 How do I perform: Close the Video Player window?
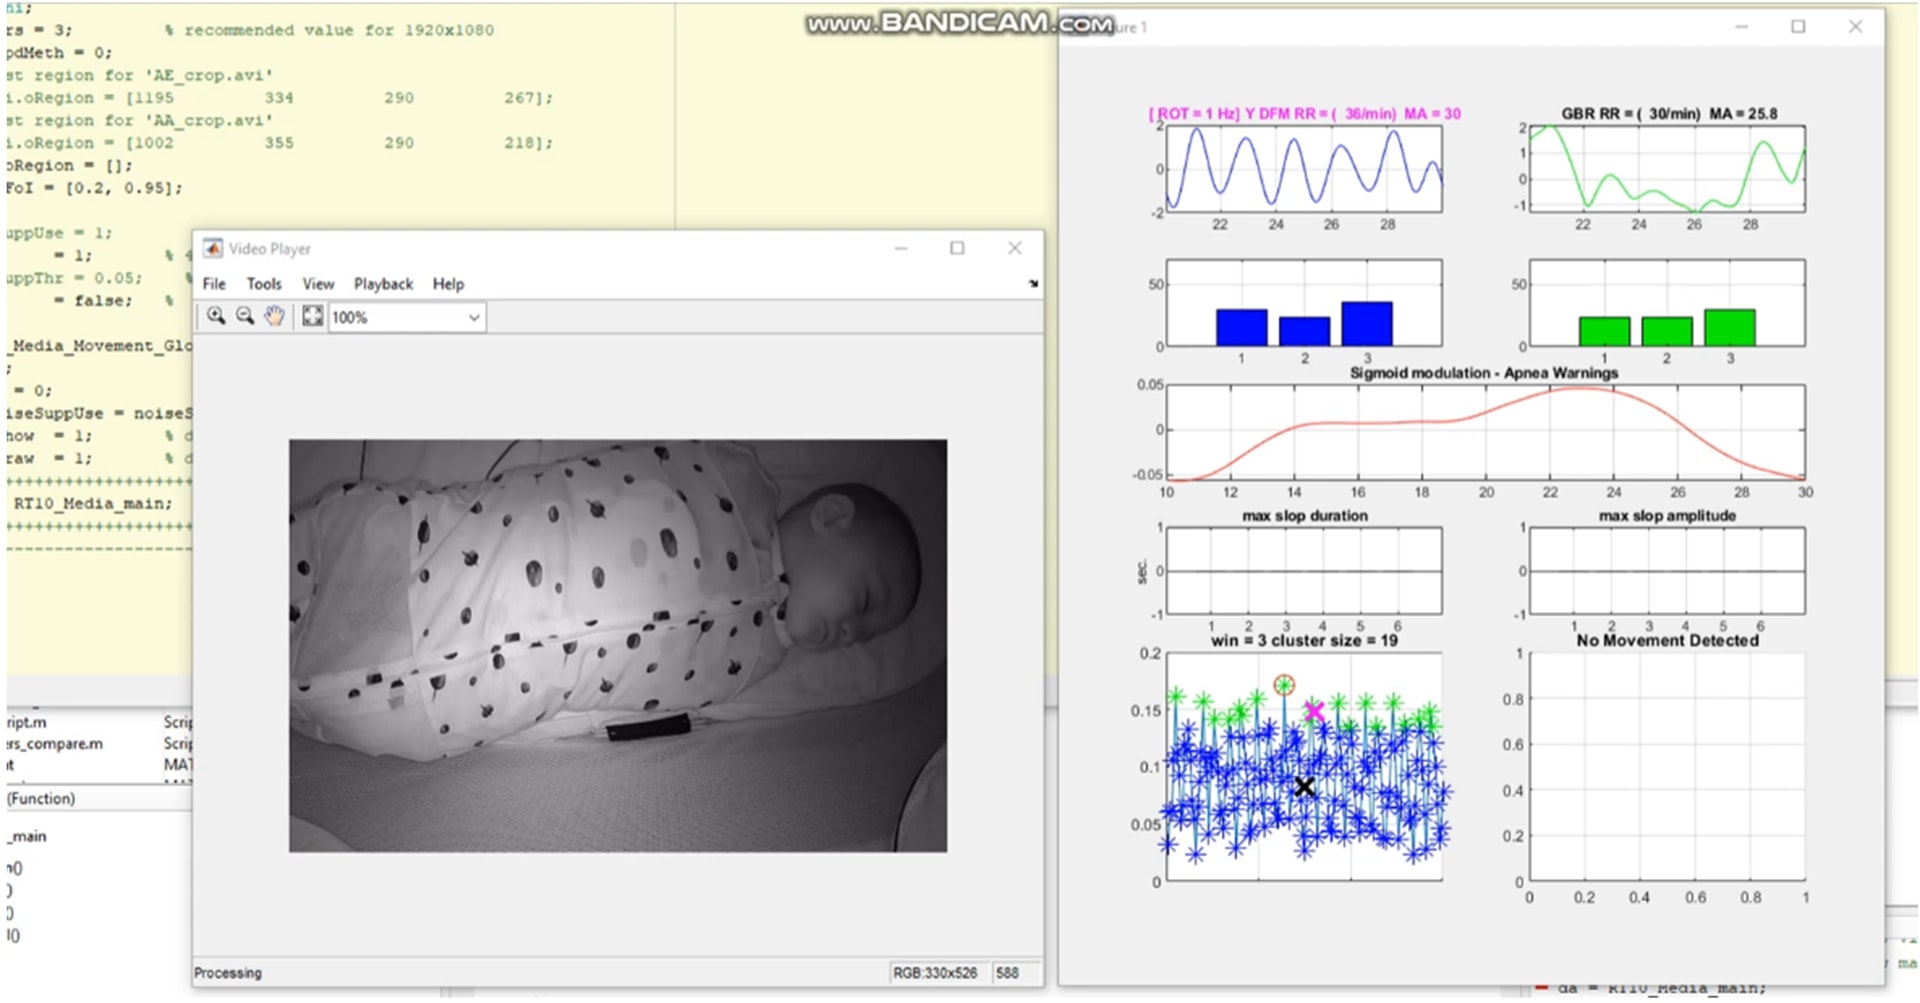point(1014,248)
